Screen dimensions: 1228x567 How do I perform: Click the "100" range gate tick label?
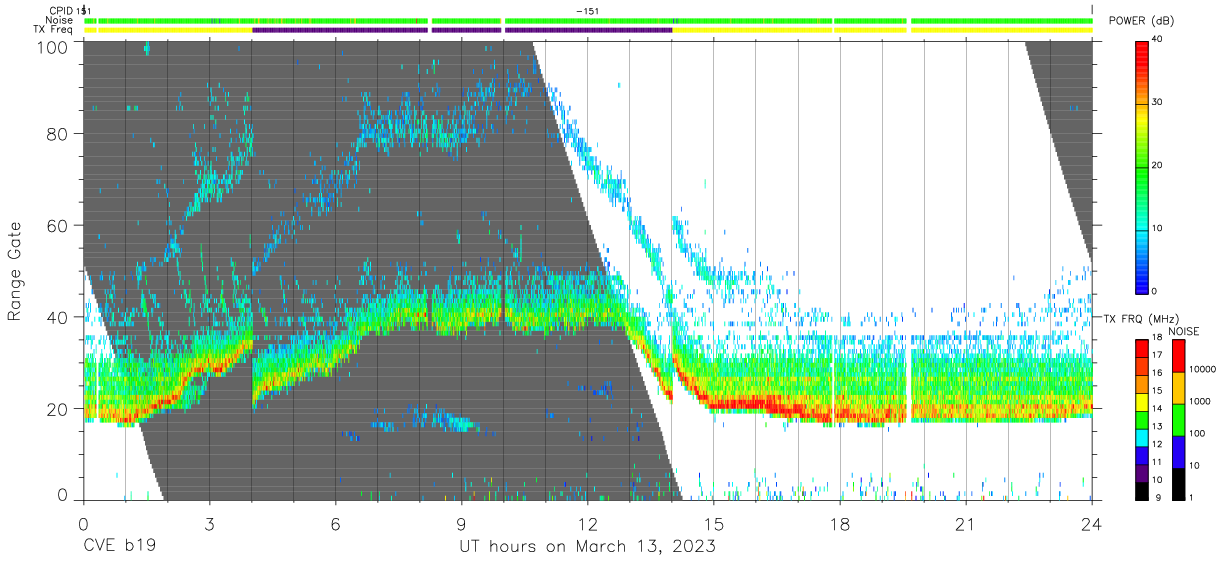[54, 47]
